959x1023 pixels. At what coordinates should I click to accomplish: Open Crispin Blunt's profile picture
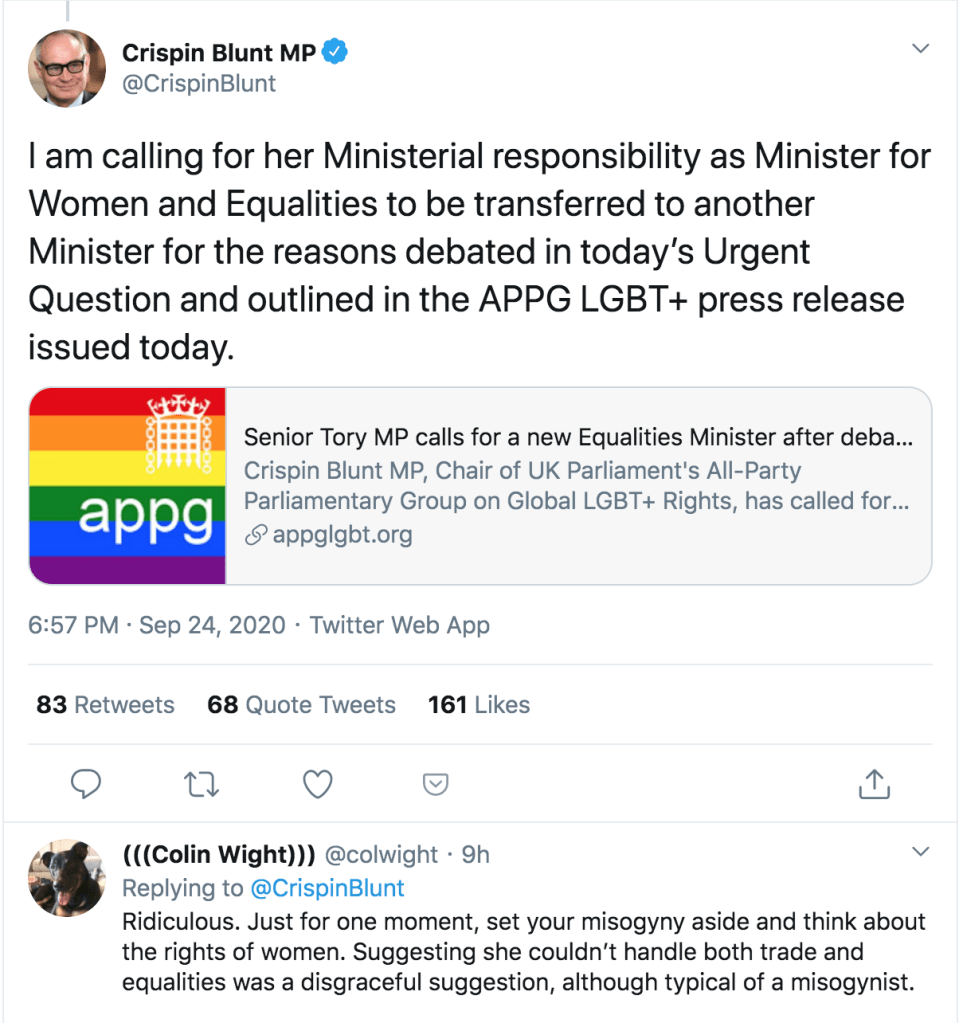coord(68,68)
